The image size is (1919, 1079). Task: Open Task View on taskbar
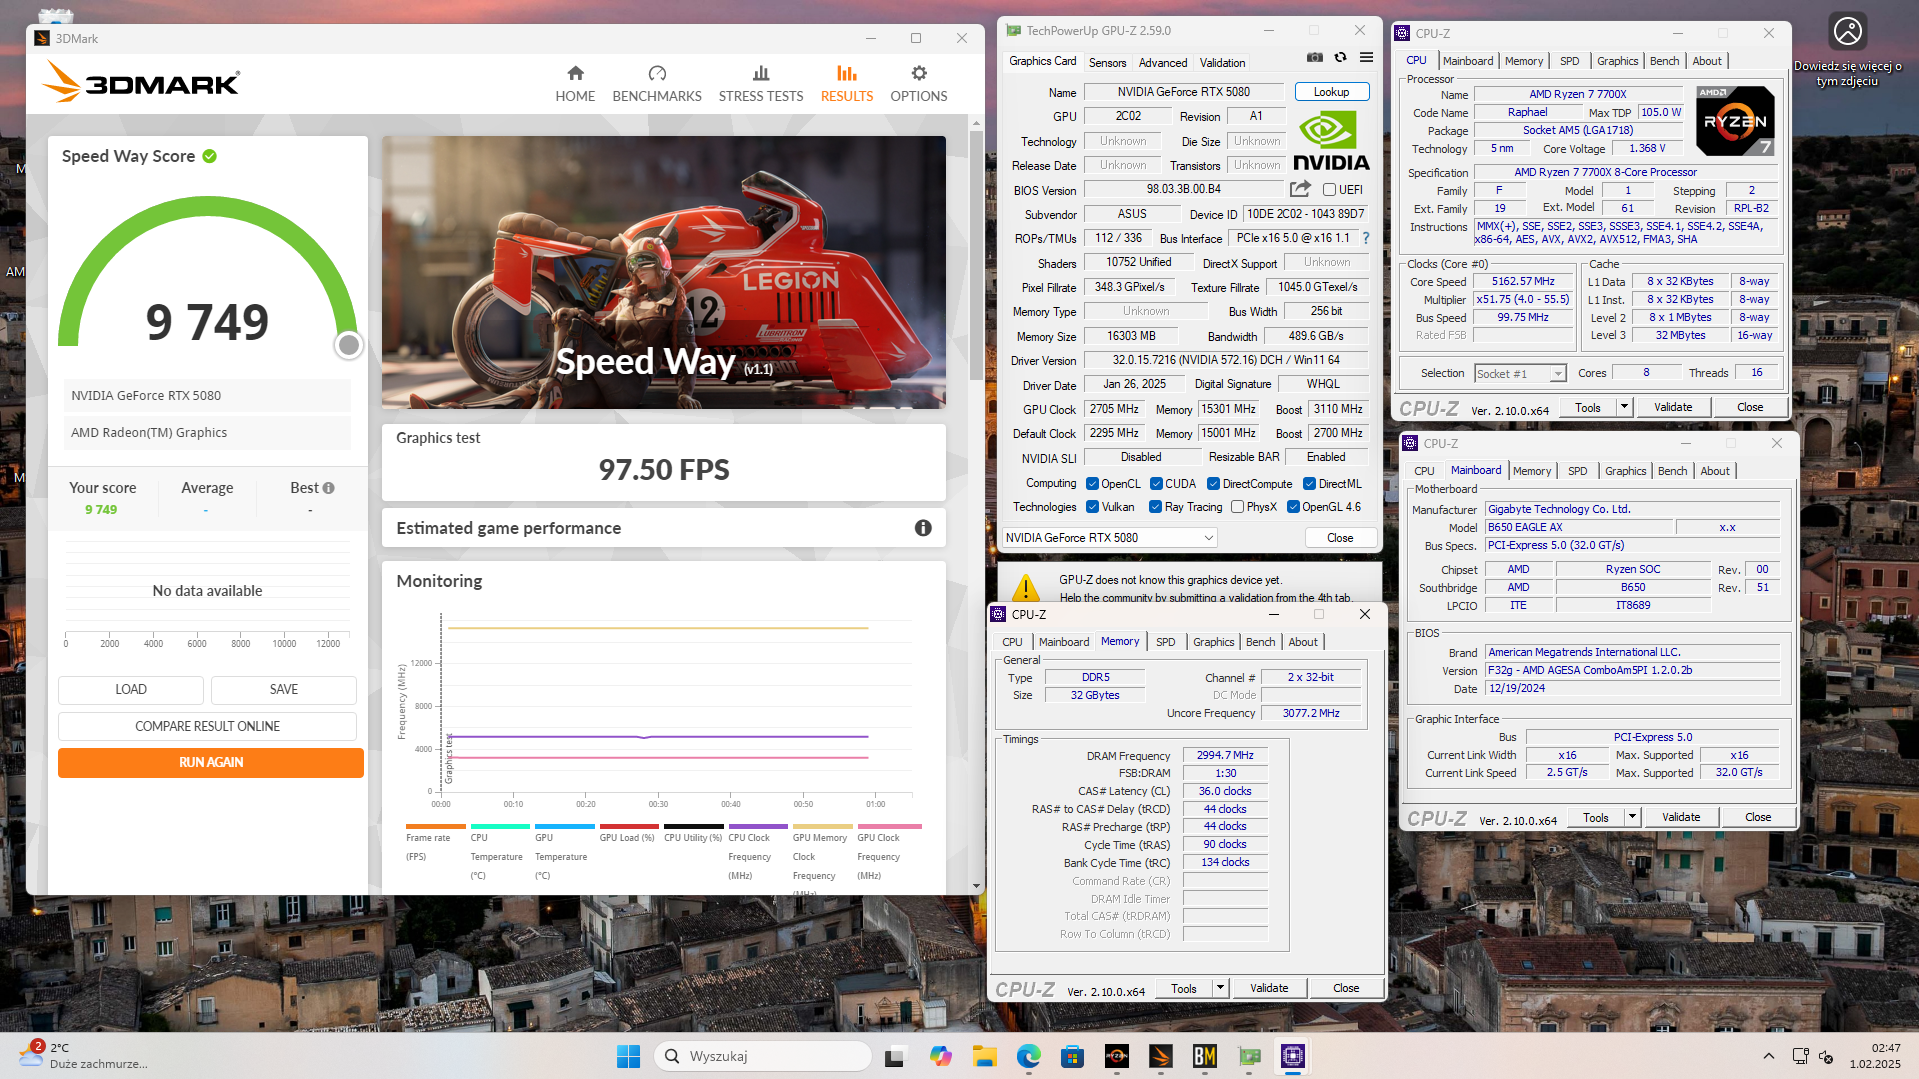click(896, 1056)
